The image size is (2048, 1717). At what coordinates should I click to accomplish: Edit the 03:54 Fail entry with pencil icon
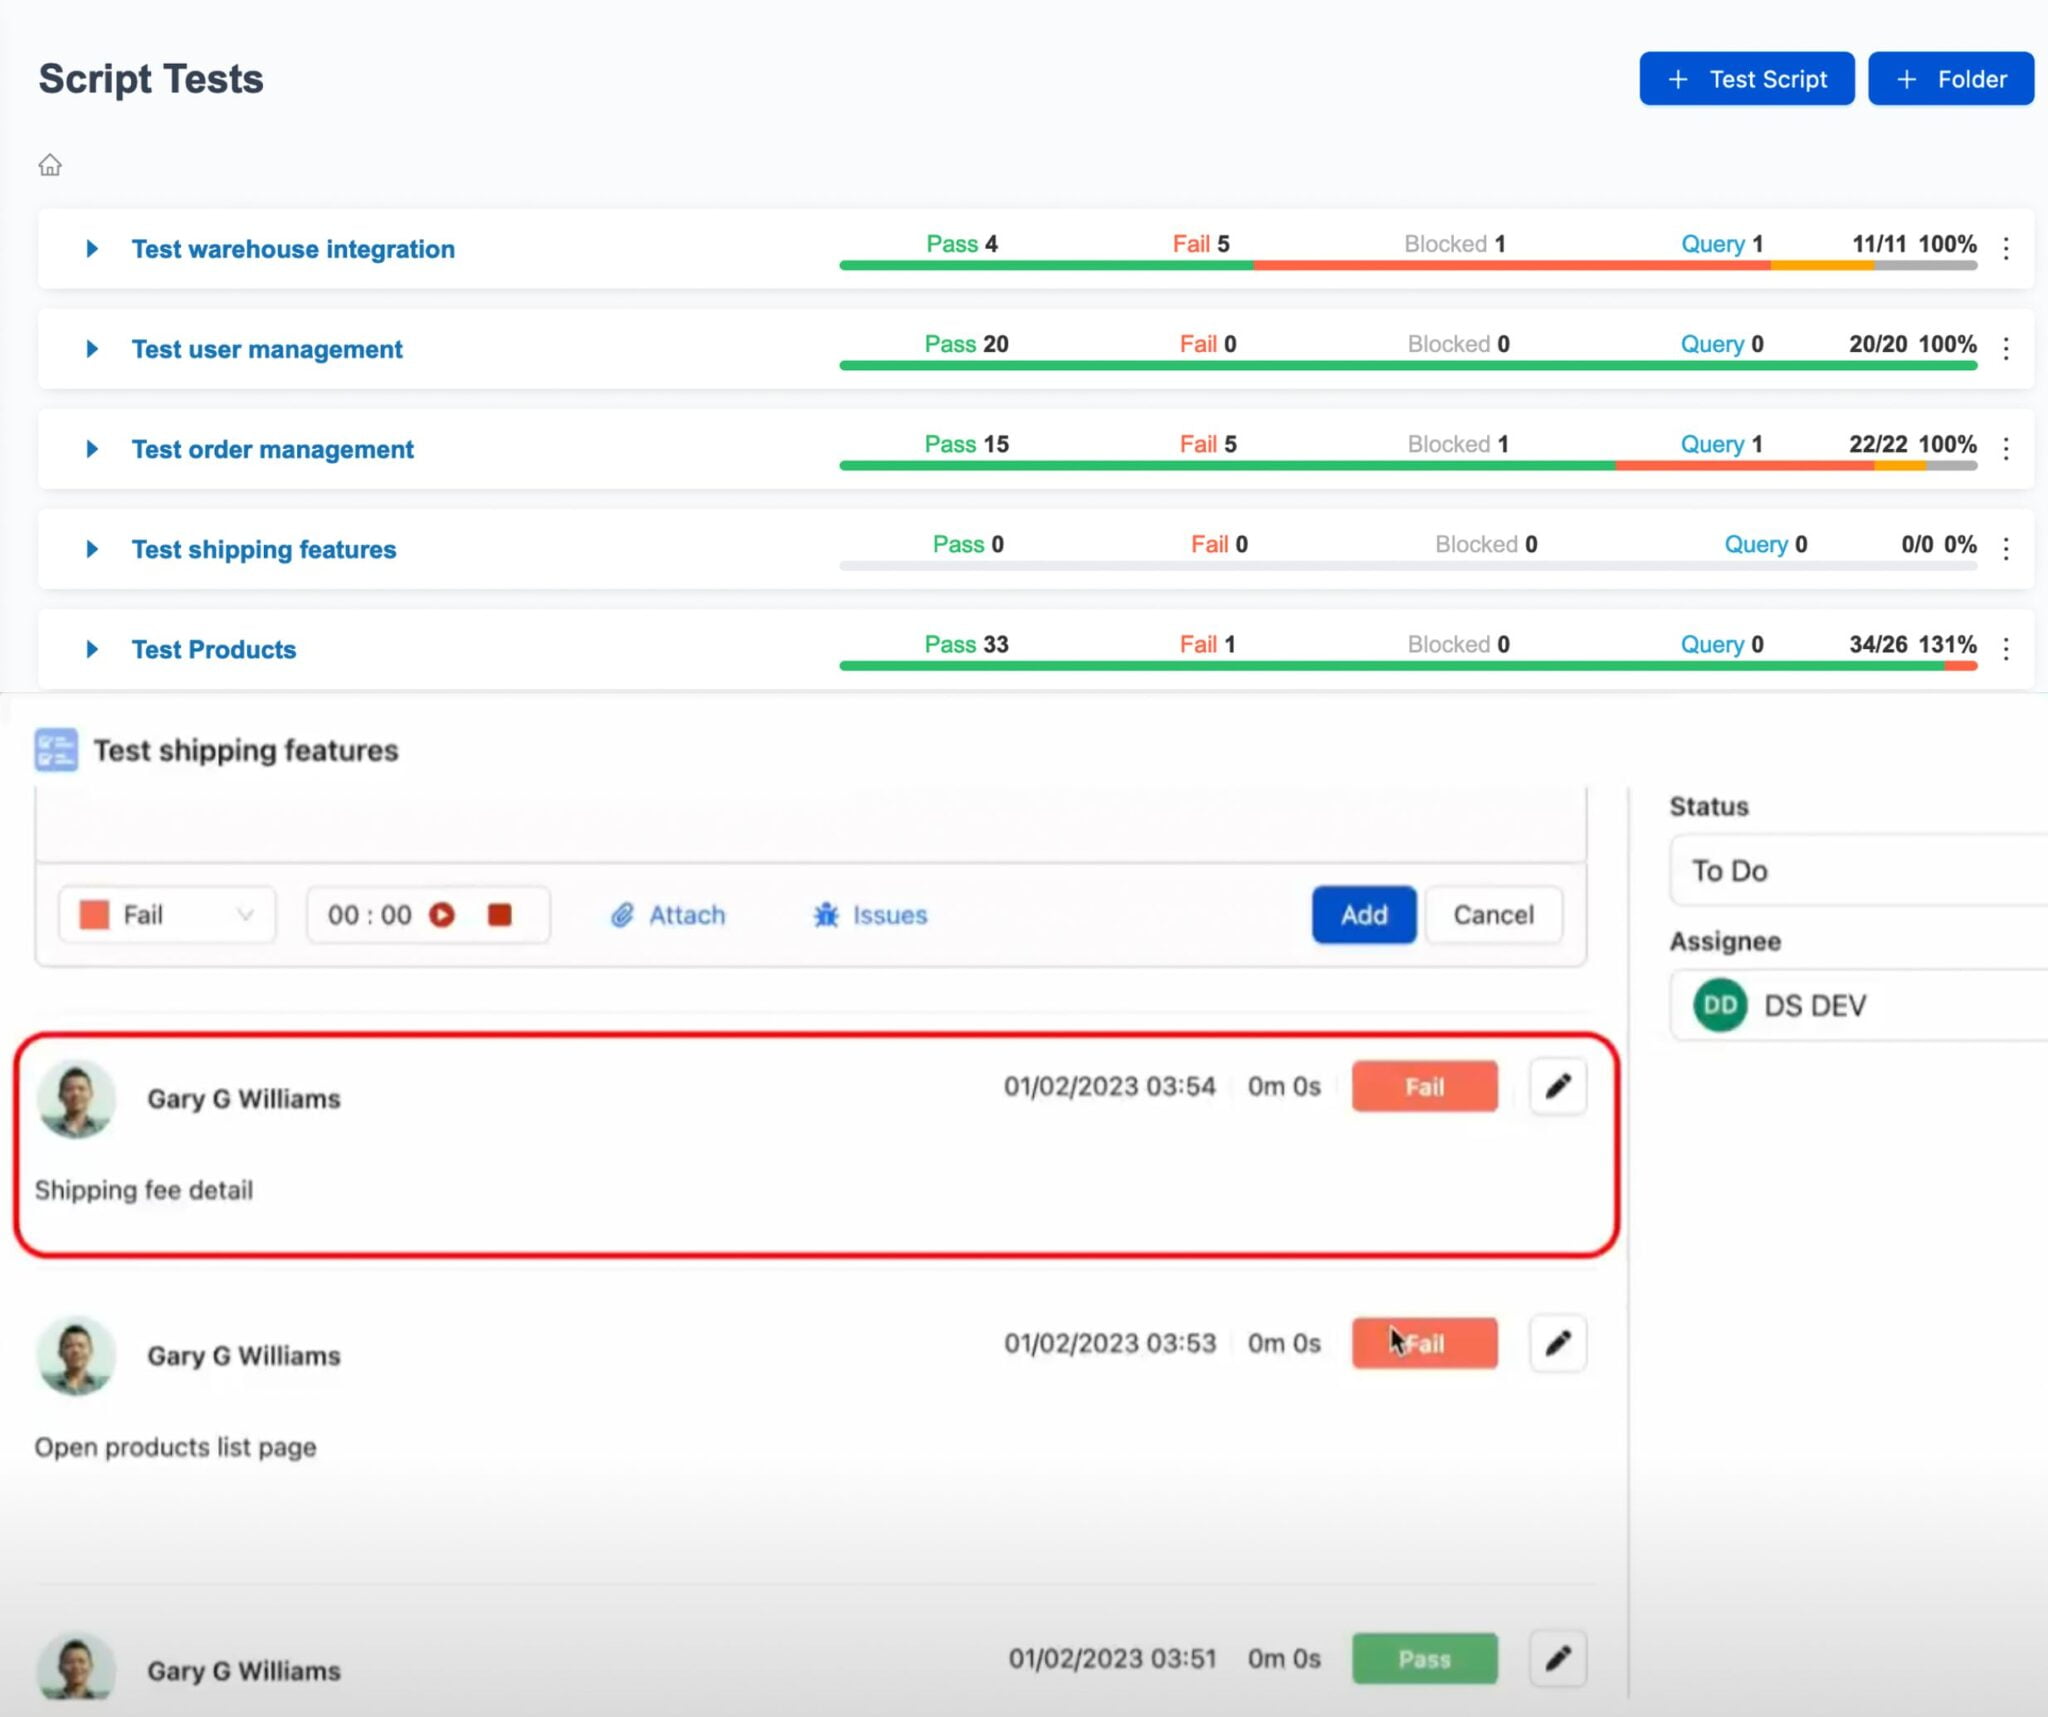tap(1558, 1086)
